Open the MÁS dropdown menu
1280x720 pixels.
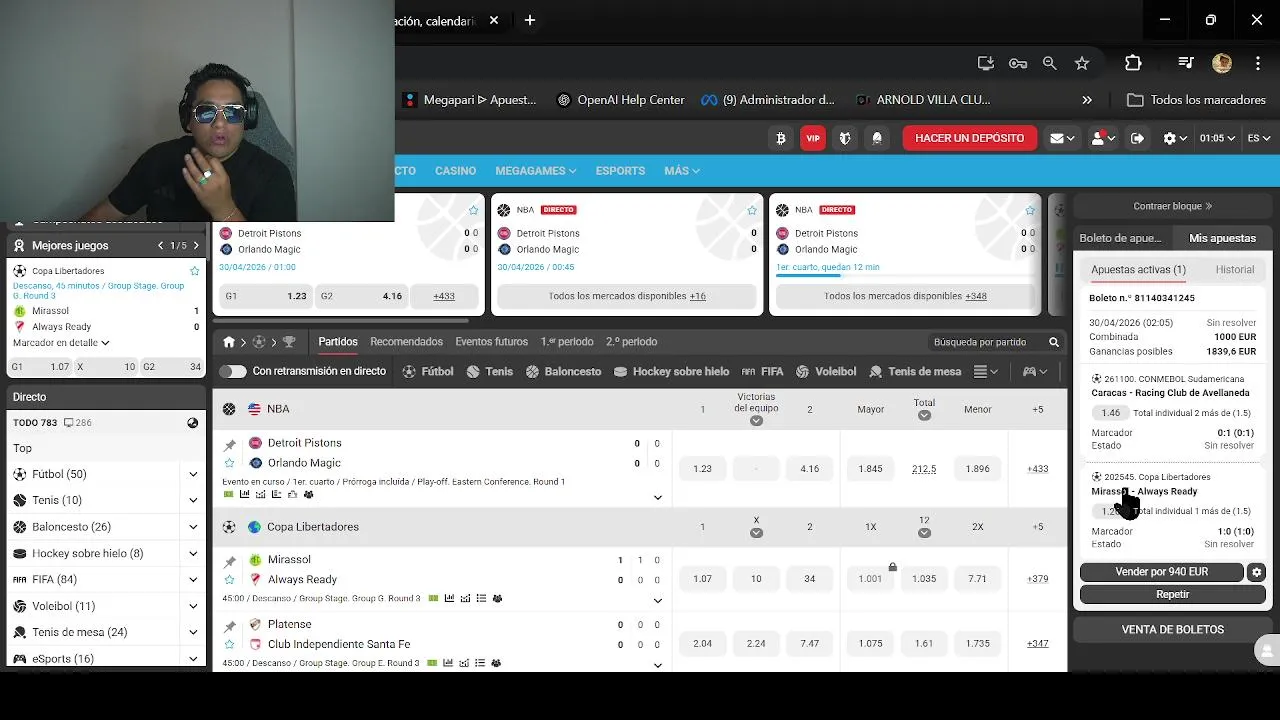pyautogui.click(x=681, y=171)
